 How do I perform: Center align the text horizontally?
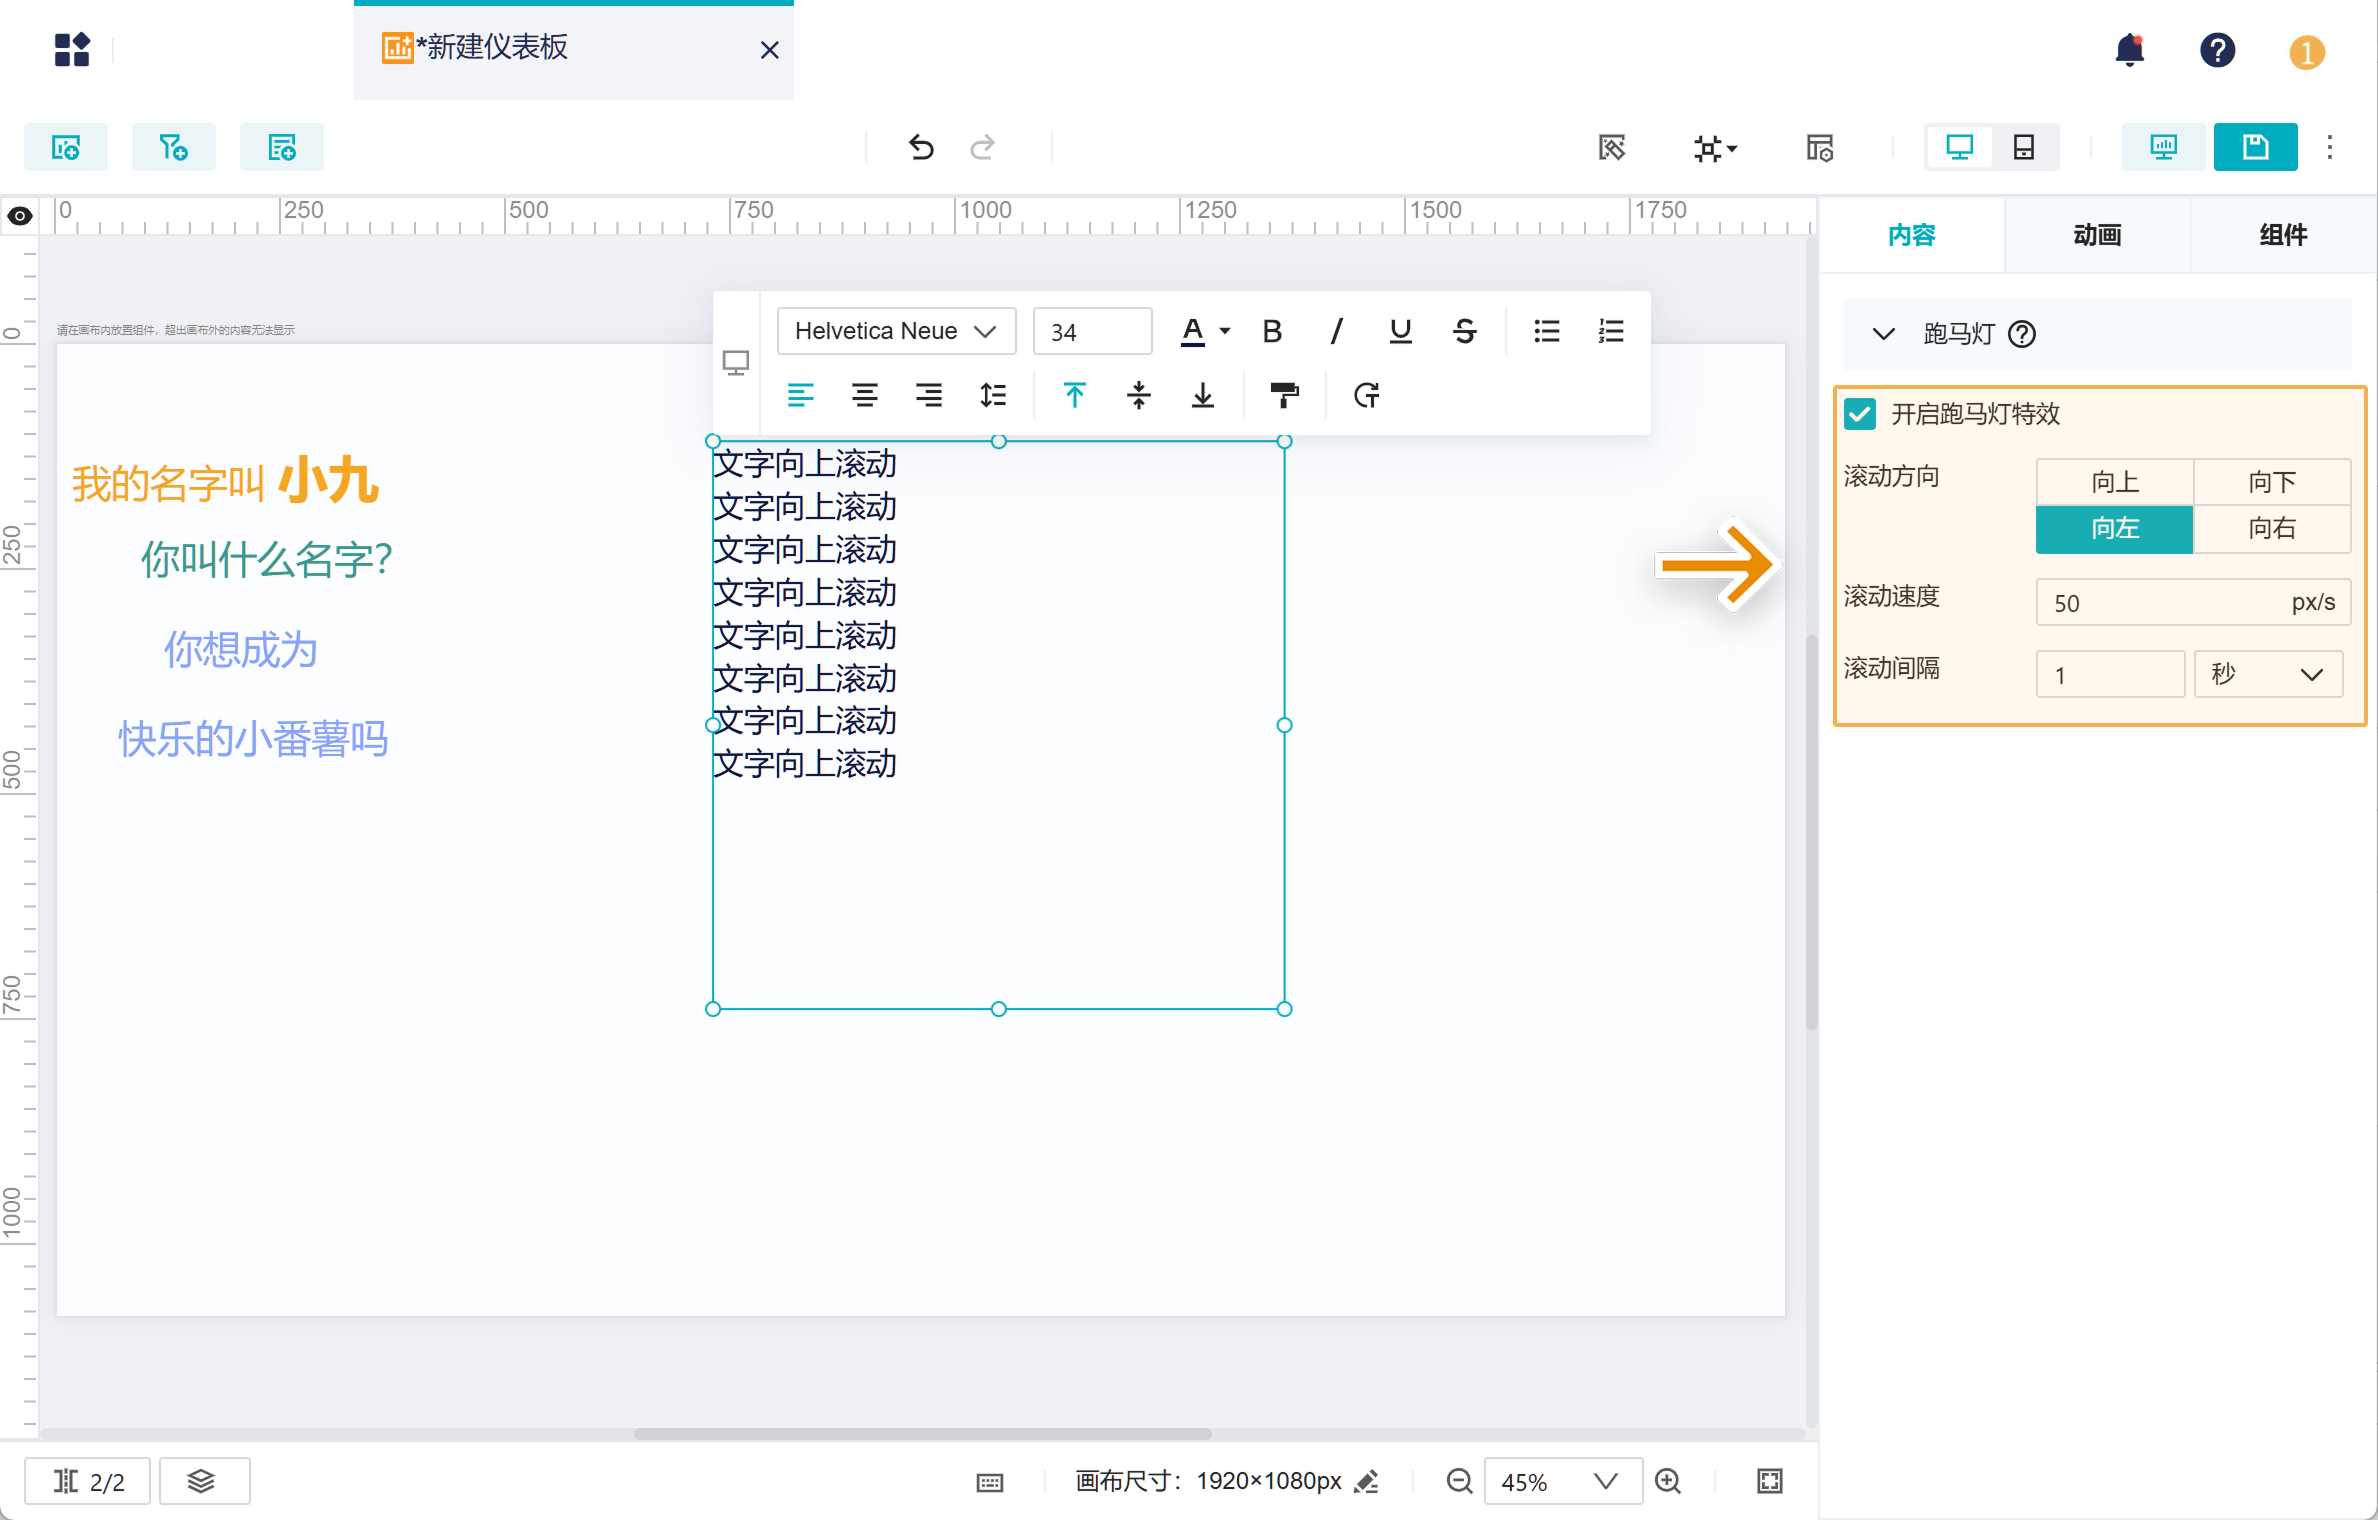pos(864,395)
